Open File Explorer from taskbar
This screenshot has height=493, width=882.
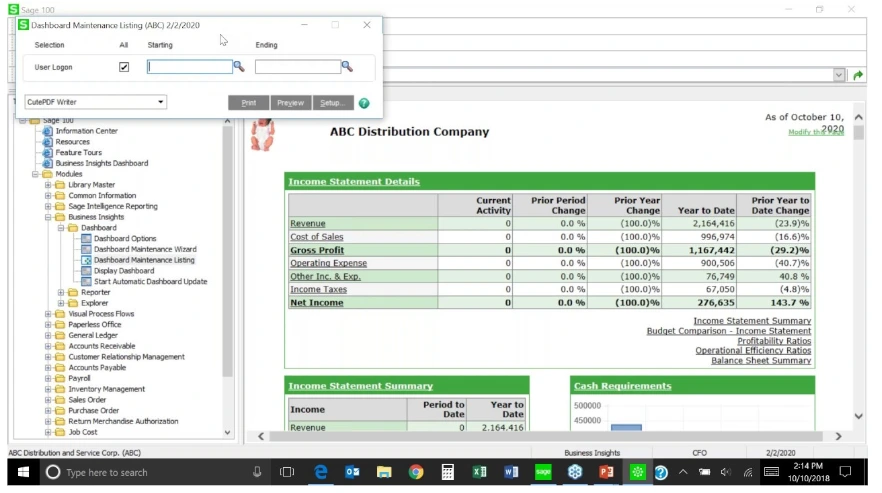(384, 472)
